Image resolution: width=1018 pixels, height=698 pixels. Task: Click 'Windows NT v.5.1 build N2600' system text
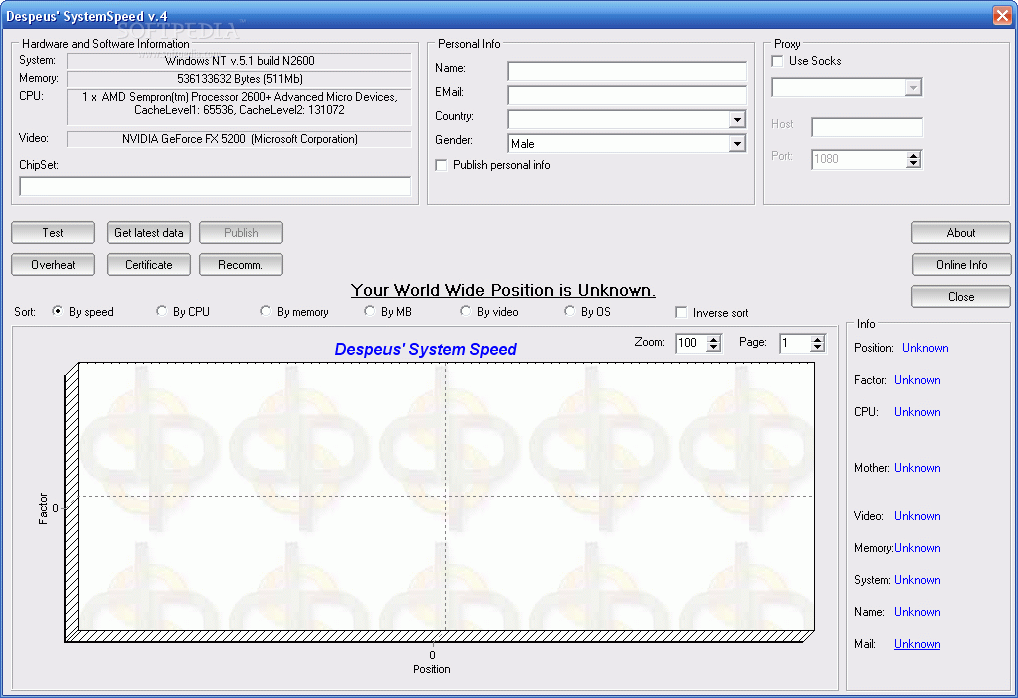(x=240, y=61)
